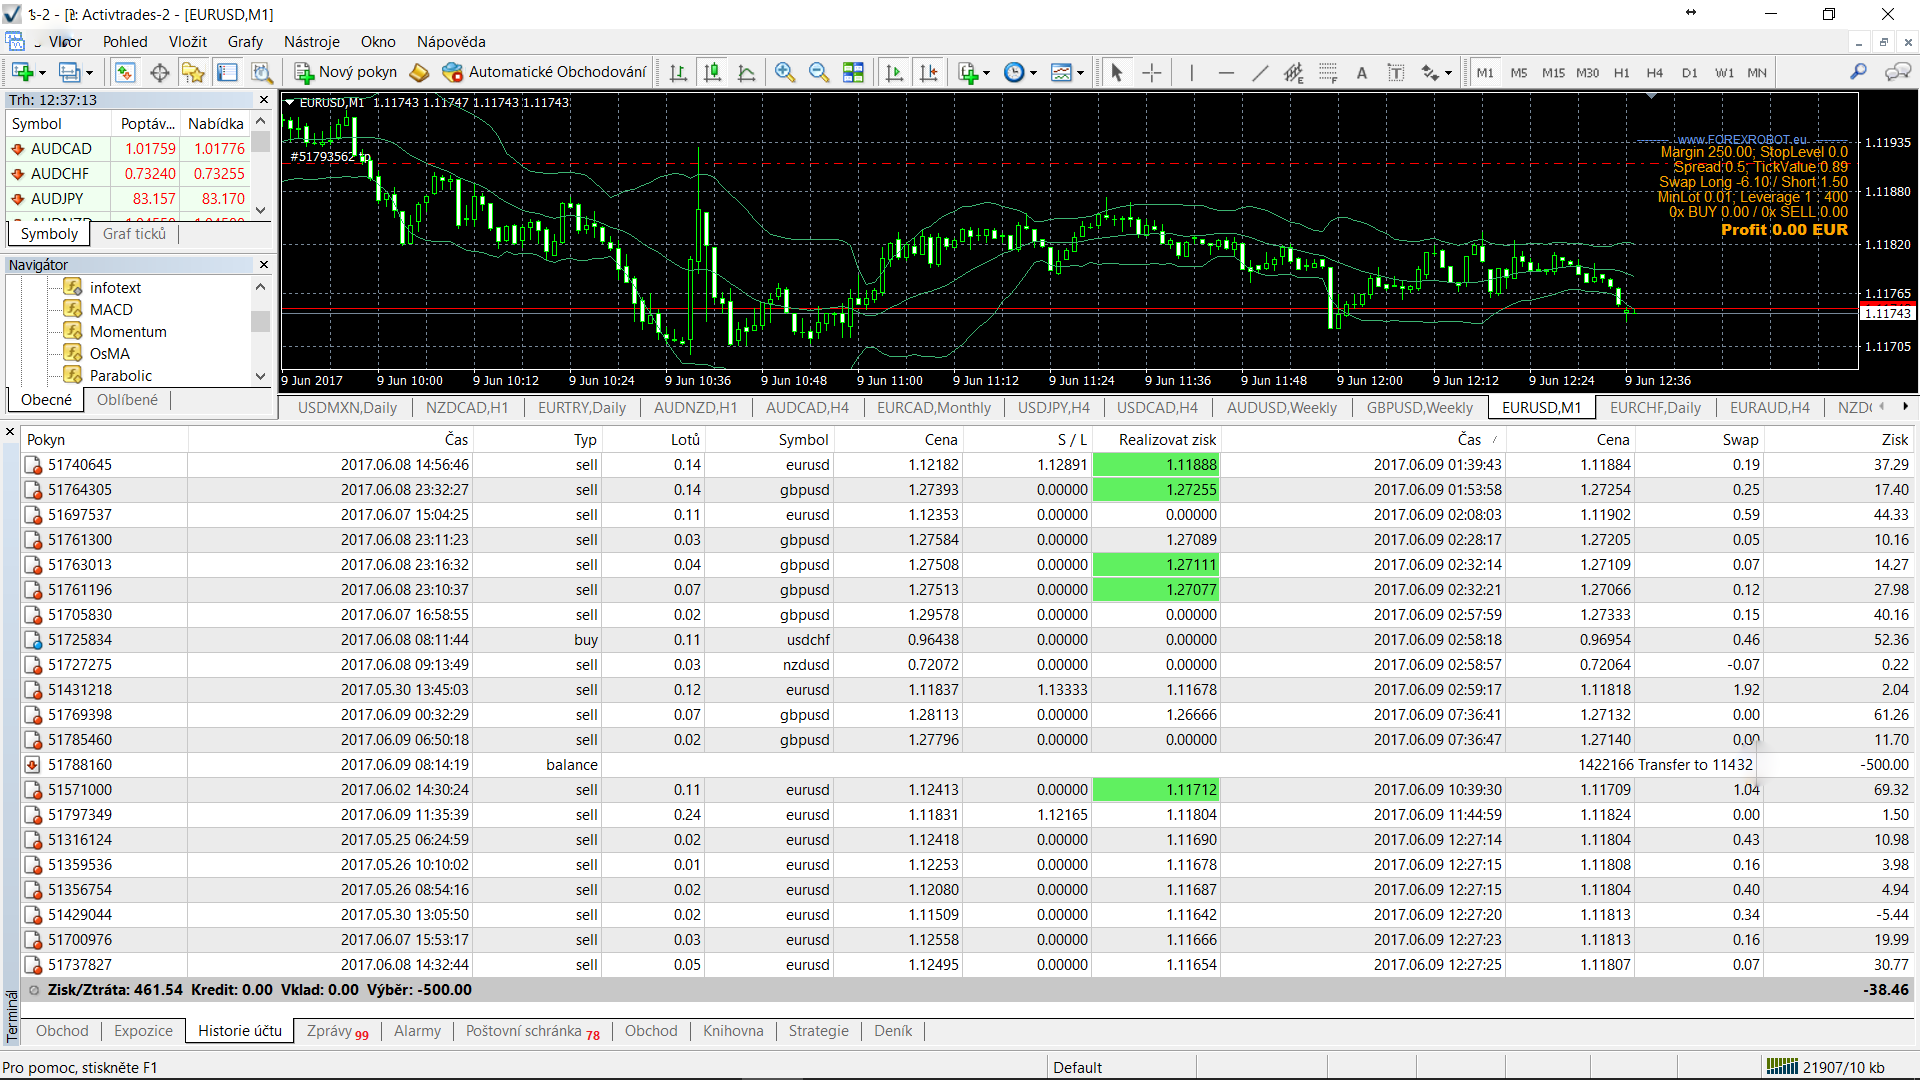Select the MACD indicator in Navigator
Screen dimensions: 1920x1080
tap(111, 310)
